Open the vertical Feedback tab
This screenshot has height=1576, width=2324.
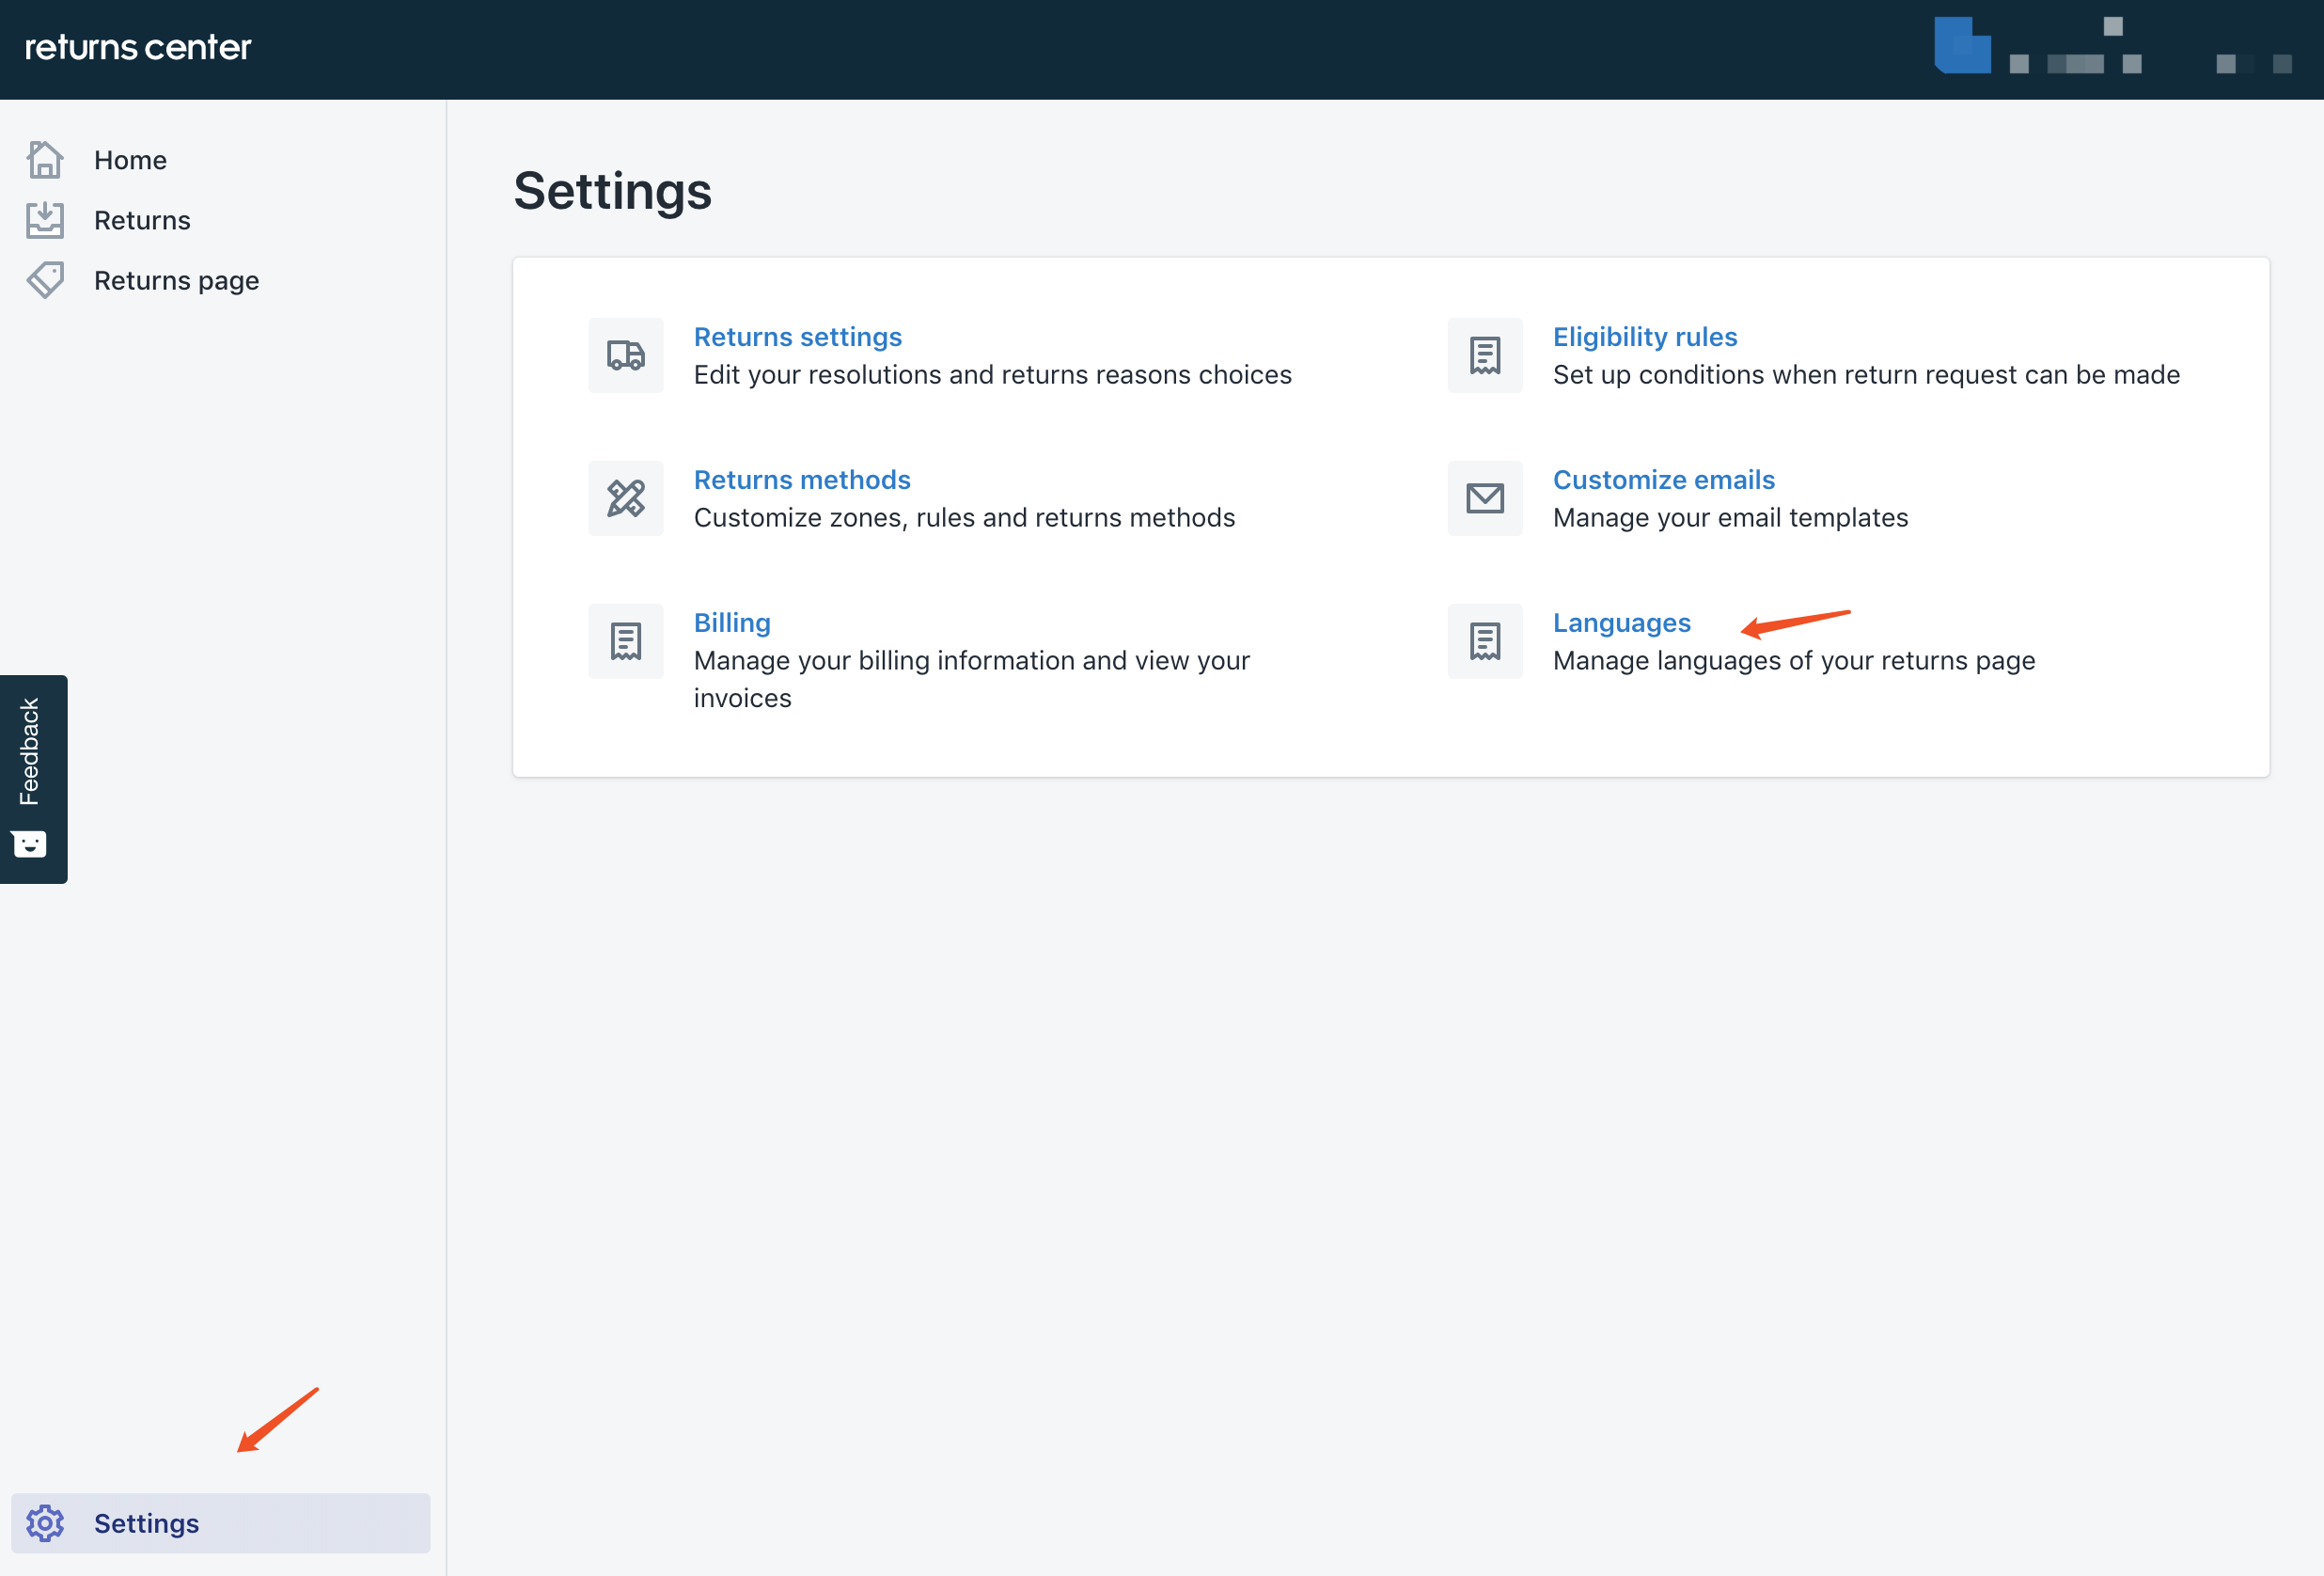[x=30, y=751]
